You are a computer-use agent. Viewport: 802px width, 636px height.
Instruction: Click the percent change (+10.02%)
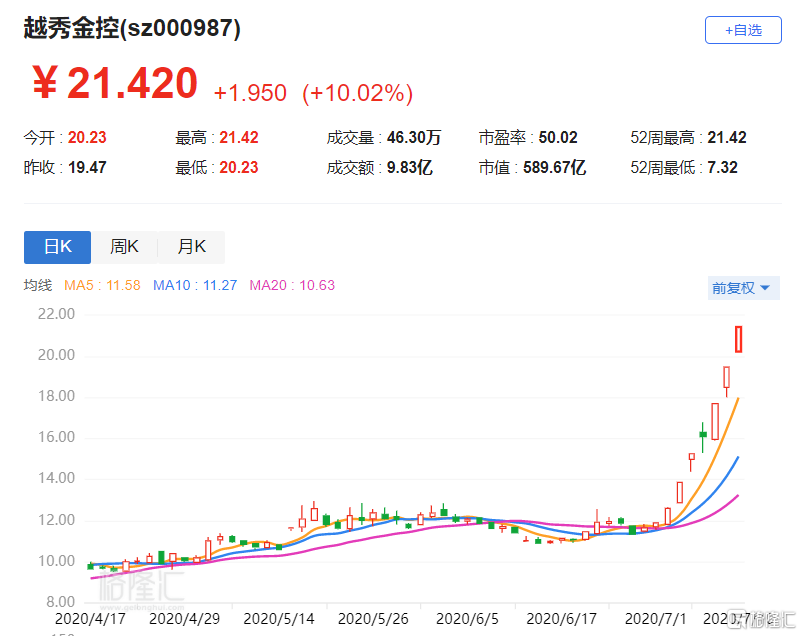coord(358,94)
